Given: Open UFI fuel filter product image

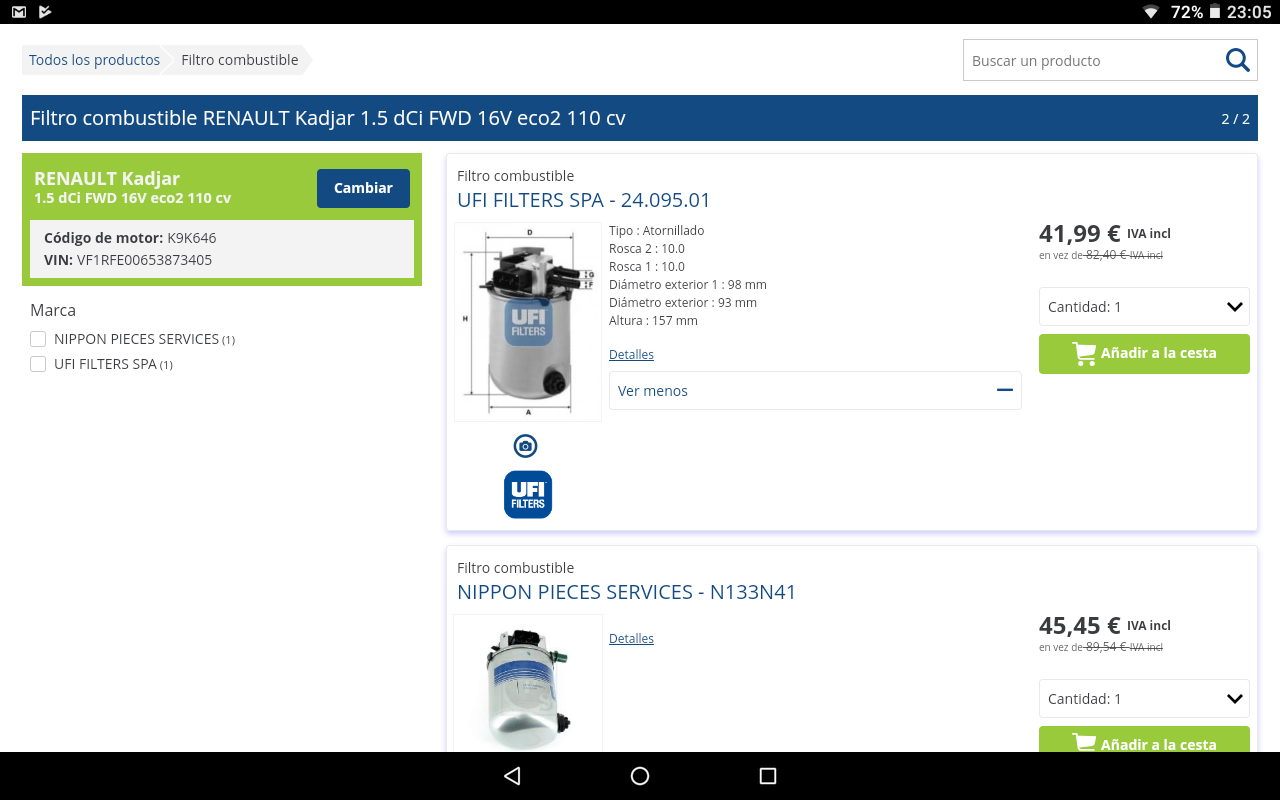Looking at the screenshot, I should (x=528, y=322).
